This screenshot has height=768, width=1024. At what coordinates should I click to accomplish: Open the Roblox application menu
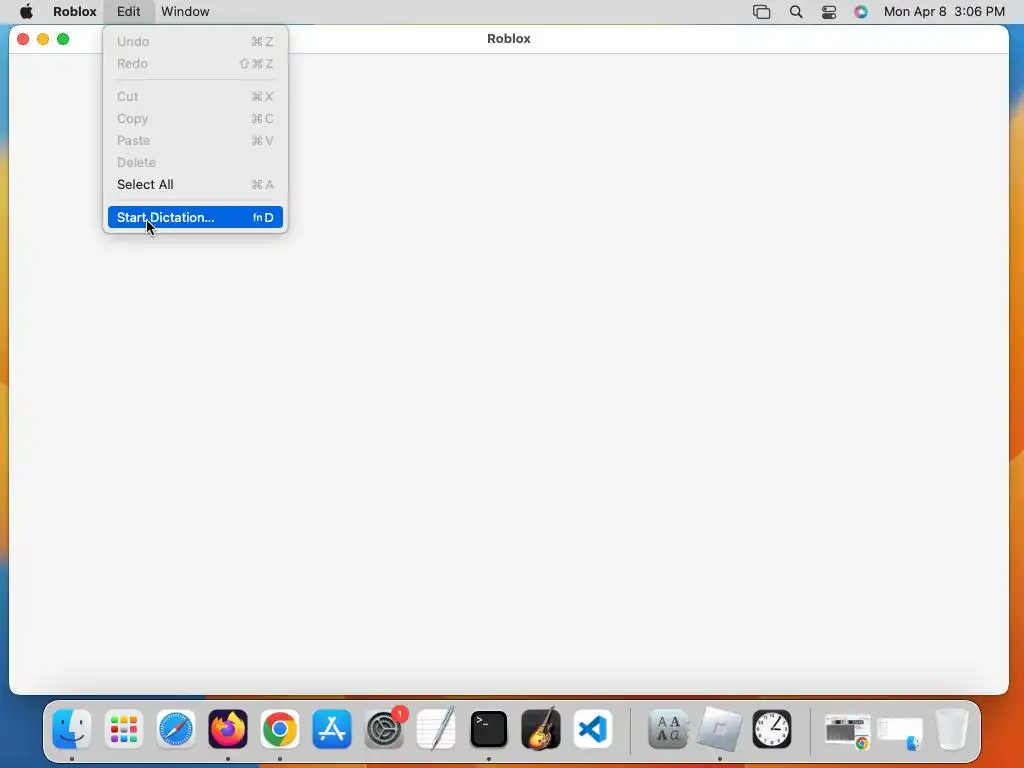74,11
